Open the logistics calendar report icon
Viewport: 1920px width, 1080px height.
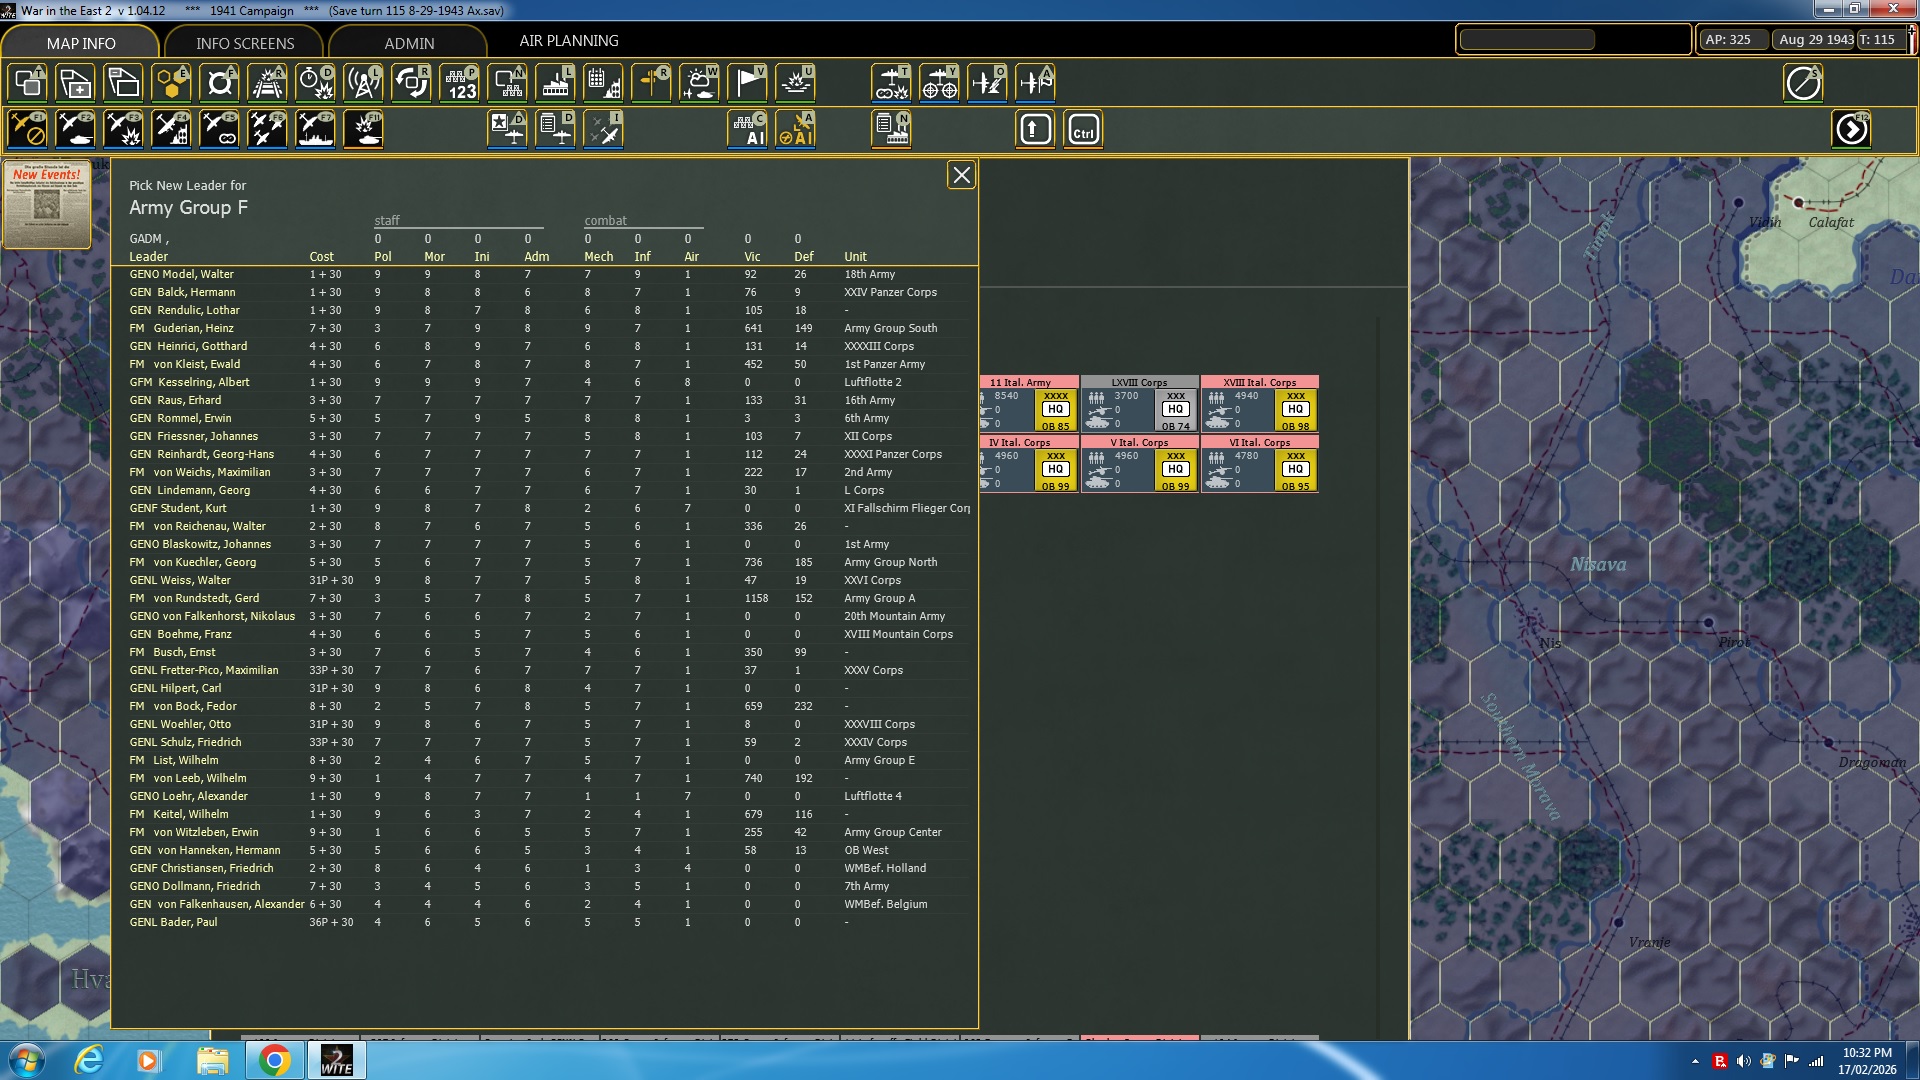pyautogui.click(x=603, y=83)
